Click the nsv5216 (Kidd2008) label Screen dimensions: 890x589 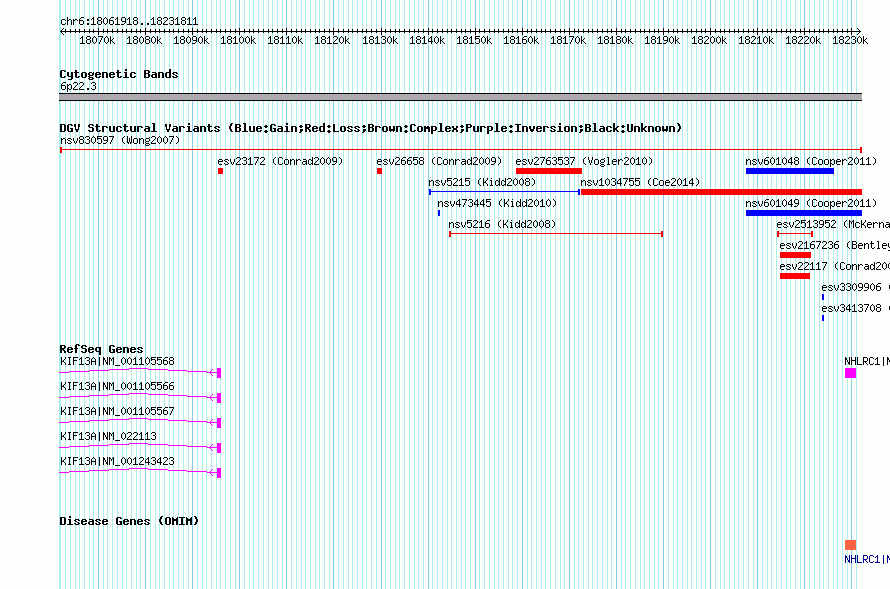[502, 224]
